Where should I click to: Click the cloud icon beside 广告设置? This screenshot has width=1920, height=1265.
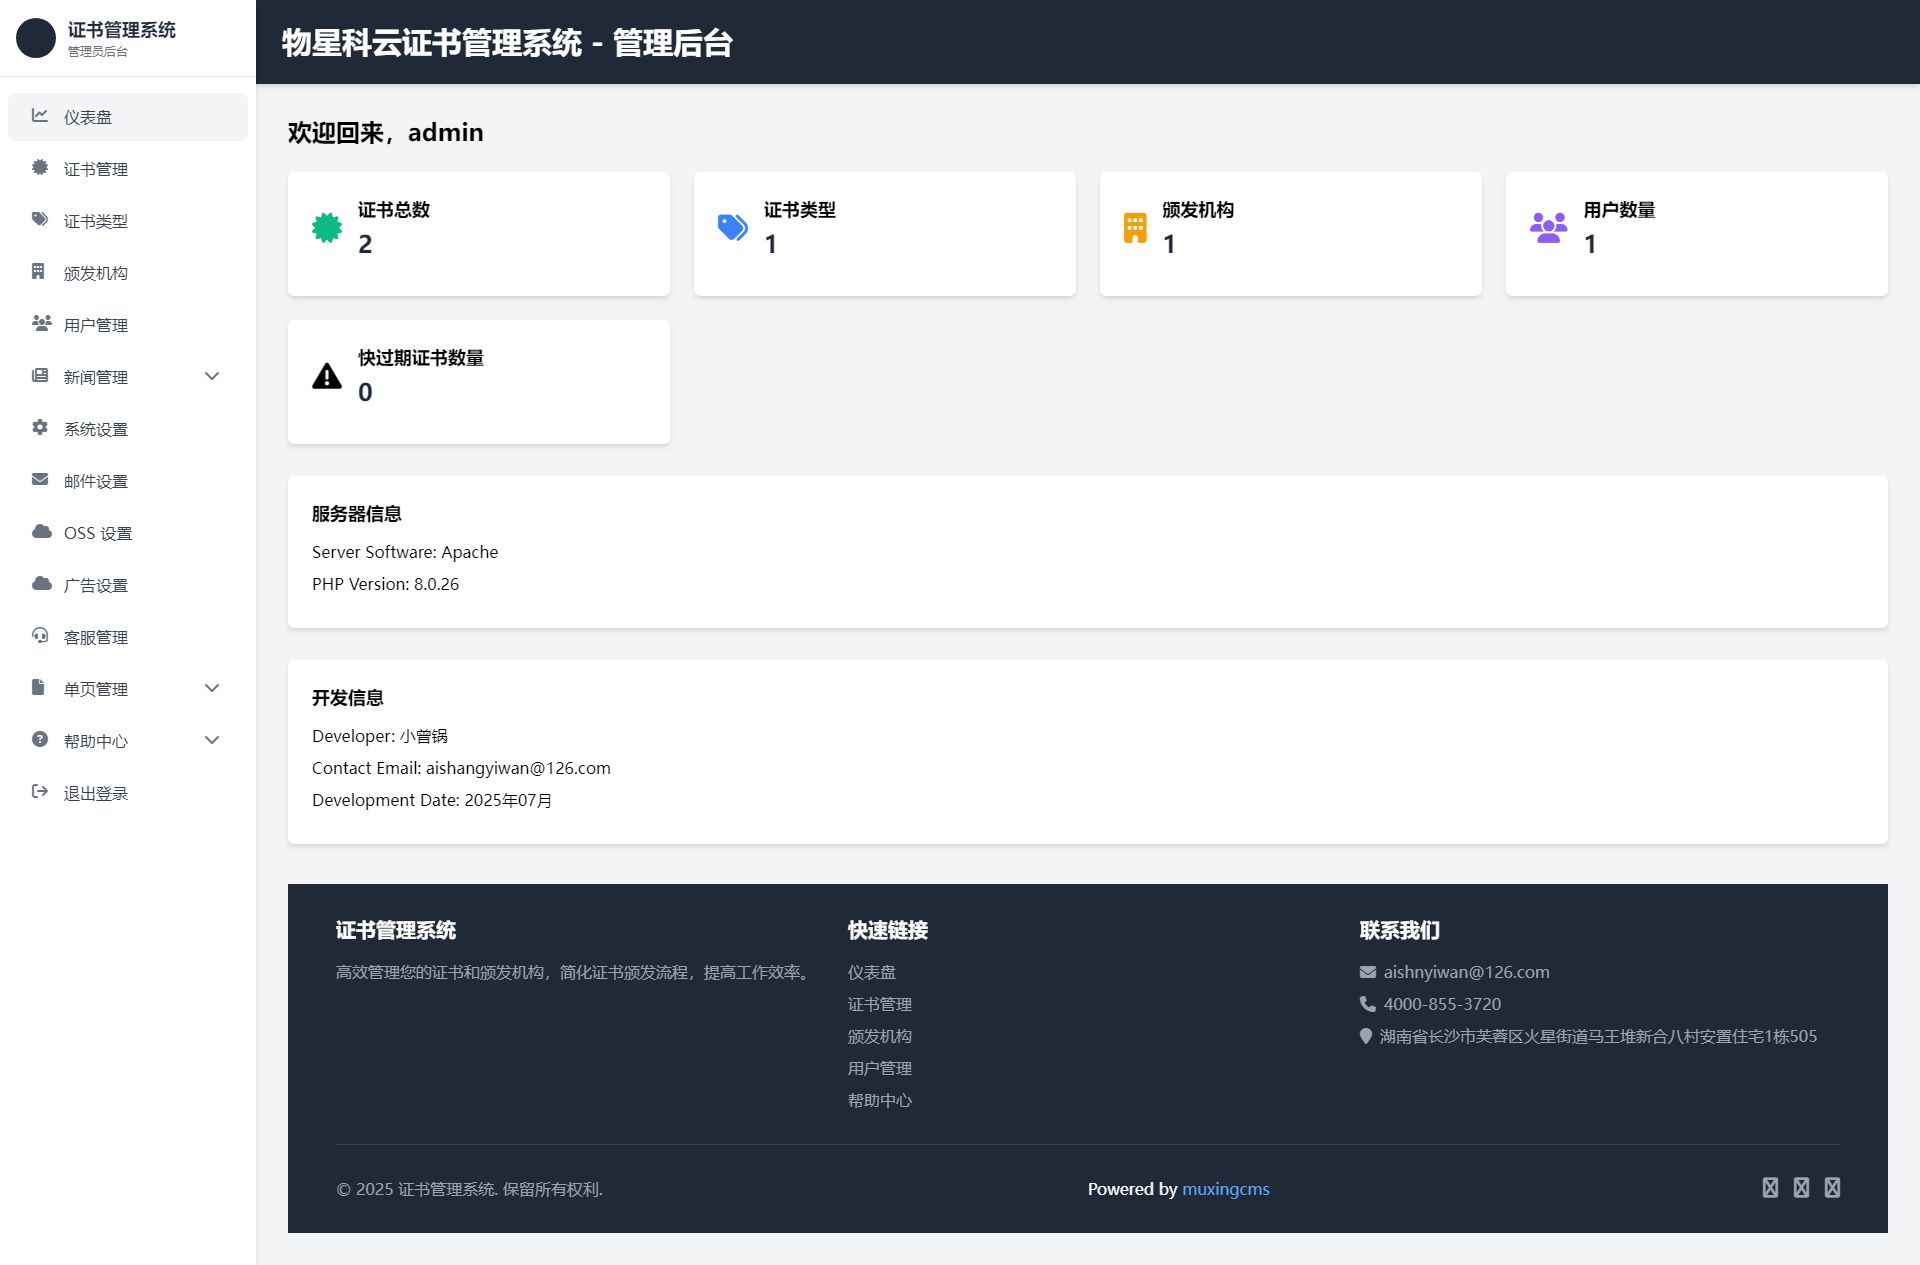point(41,584)
